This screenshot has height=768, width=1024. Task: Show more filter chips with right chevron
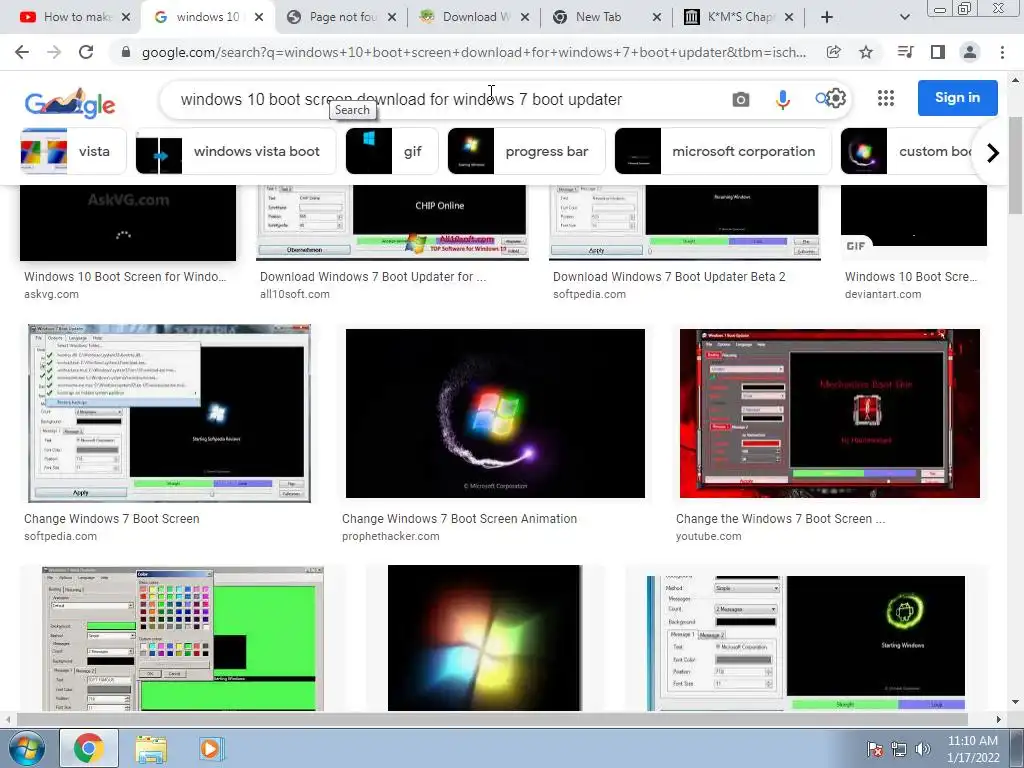tap(993, 153)
